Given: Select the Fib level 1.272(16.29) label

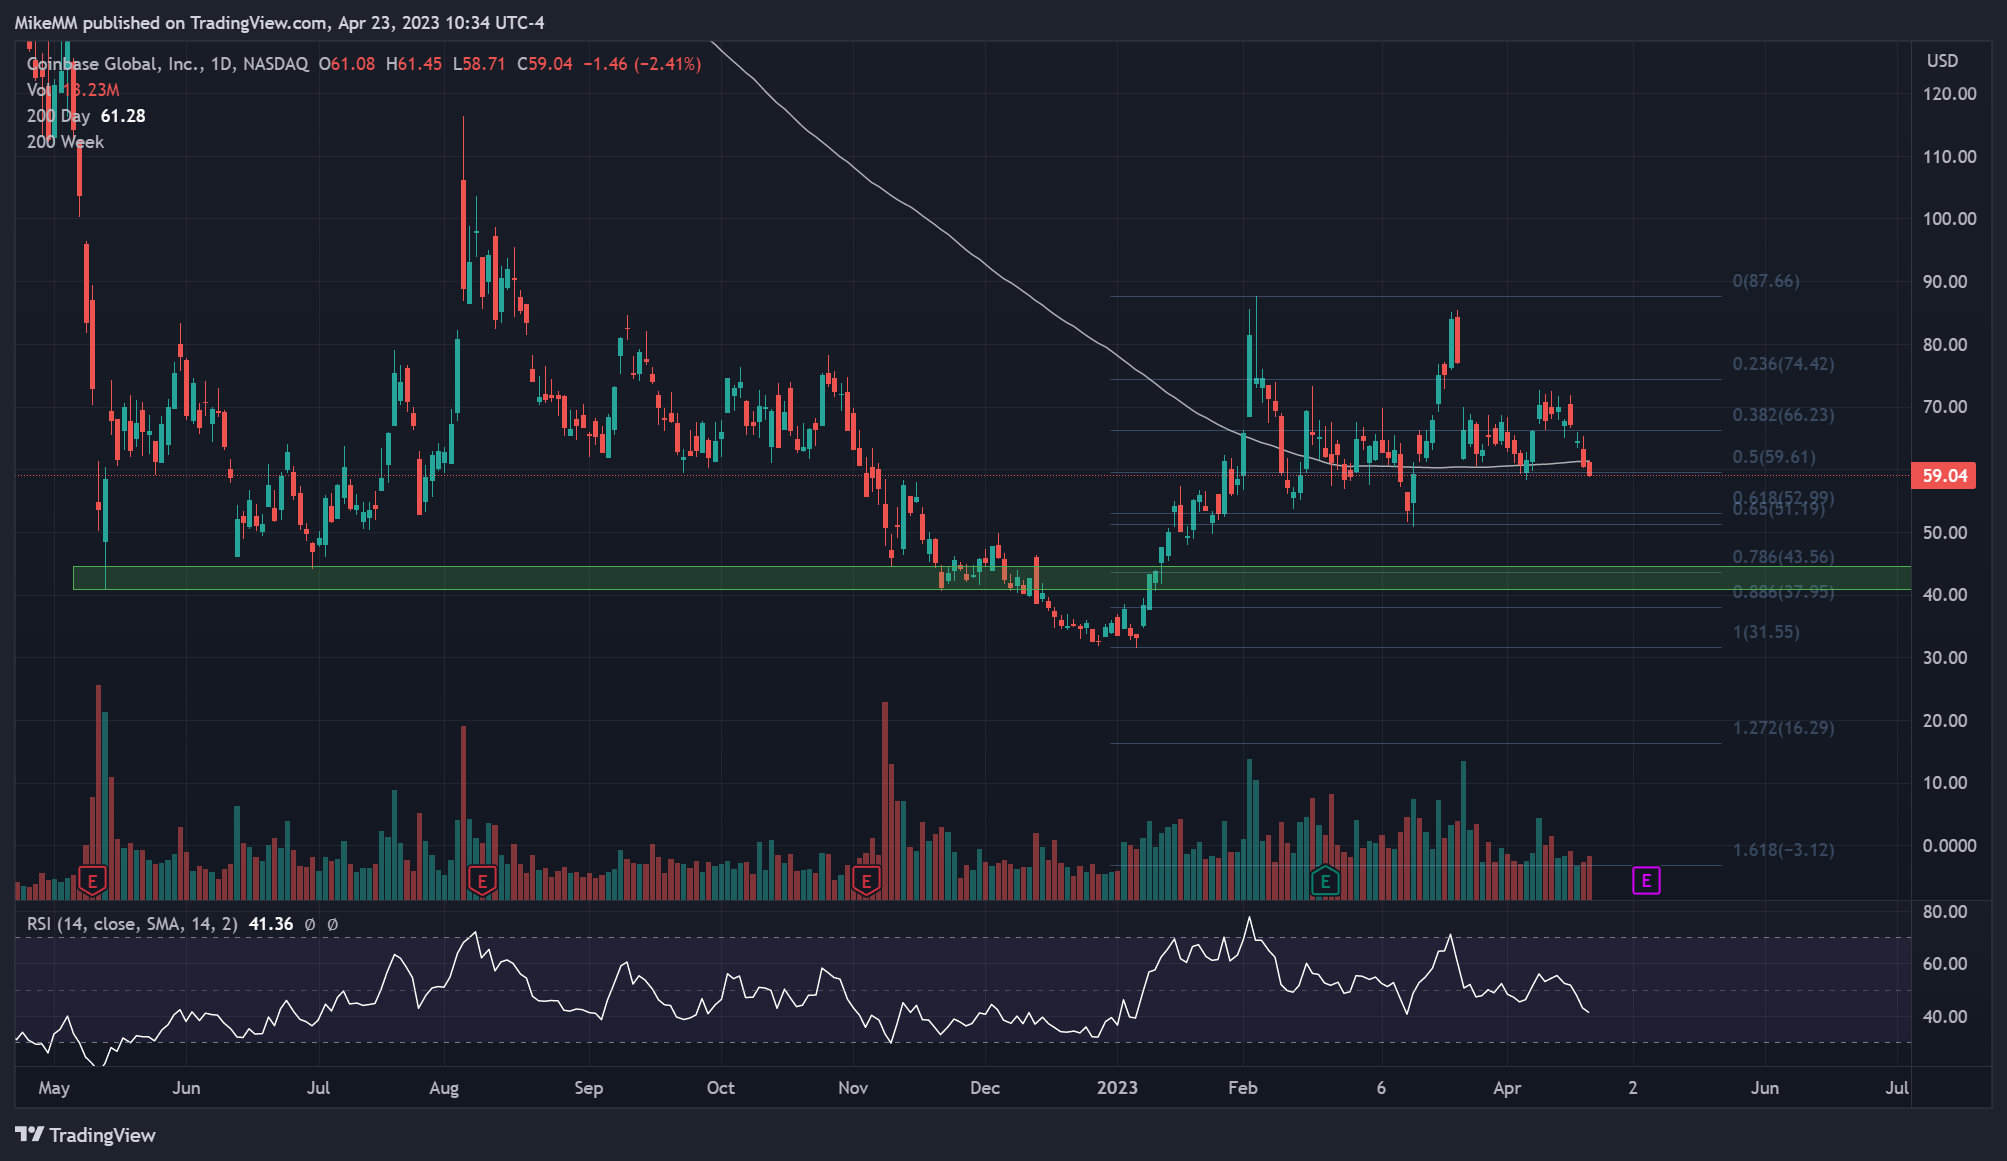Looking at the screenshot, I should [1783, 728].
